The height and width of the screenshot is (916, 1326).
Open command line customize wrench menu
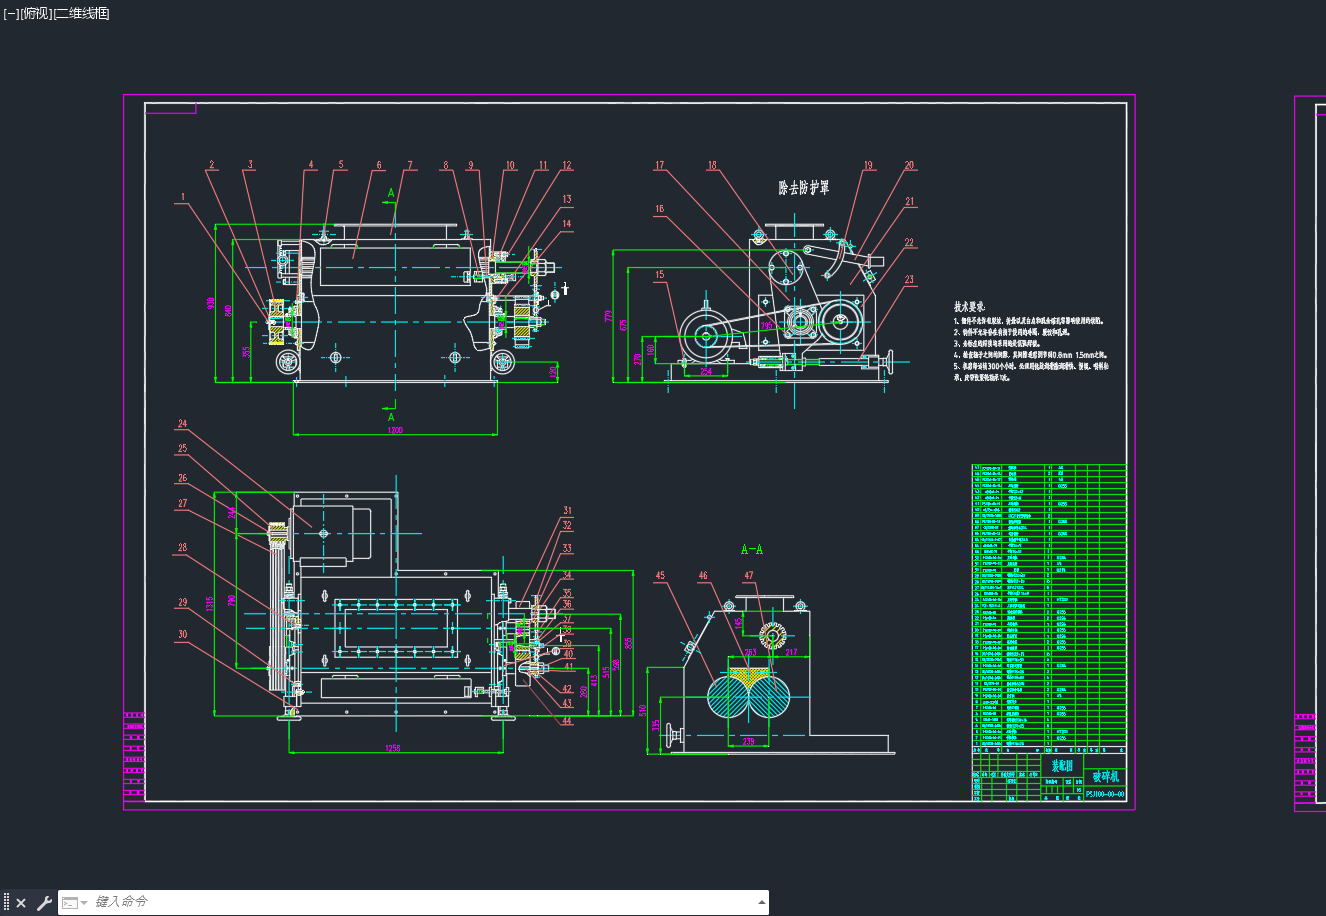click(44, 903)
